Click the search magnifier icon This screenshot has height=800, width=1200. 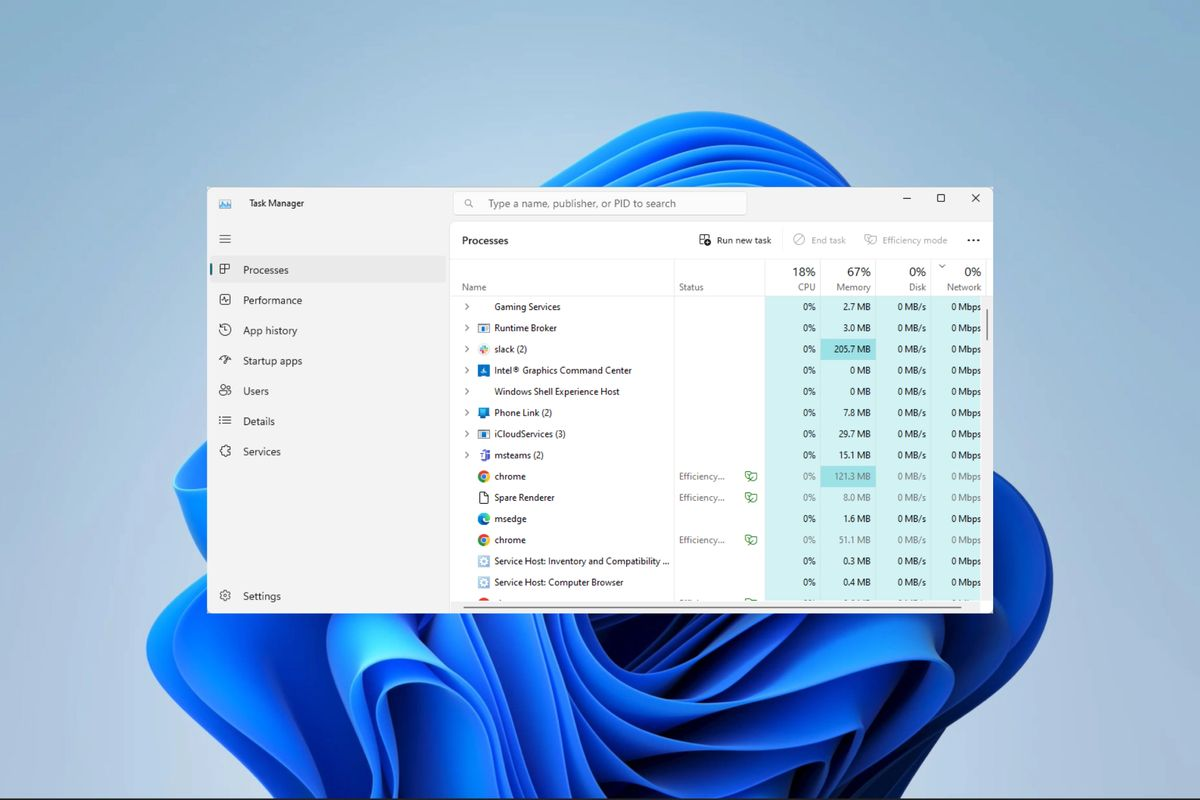tap(470, 203)
